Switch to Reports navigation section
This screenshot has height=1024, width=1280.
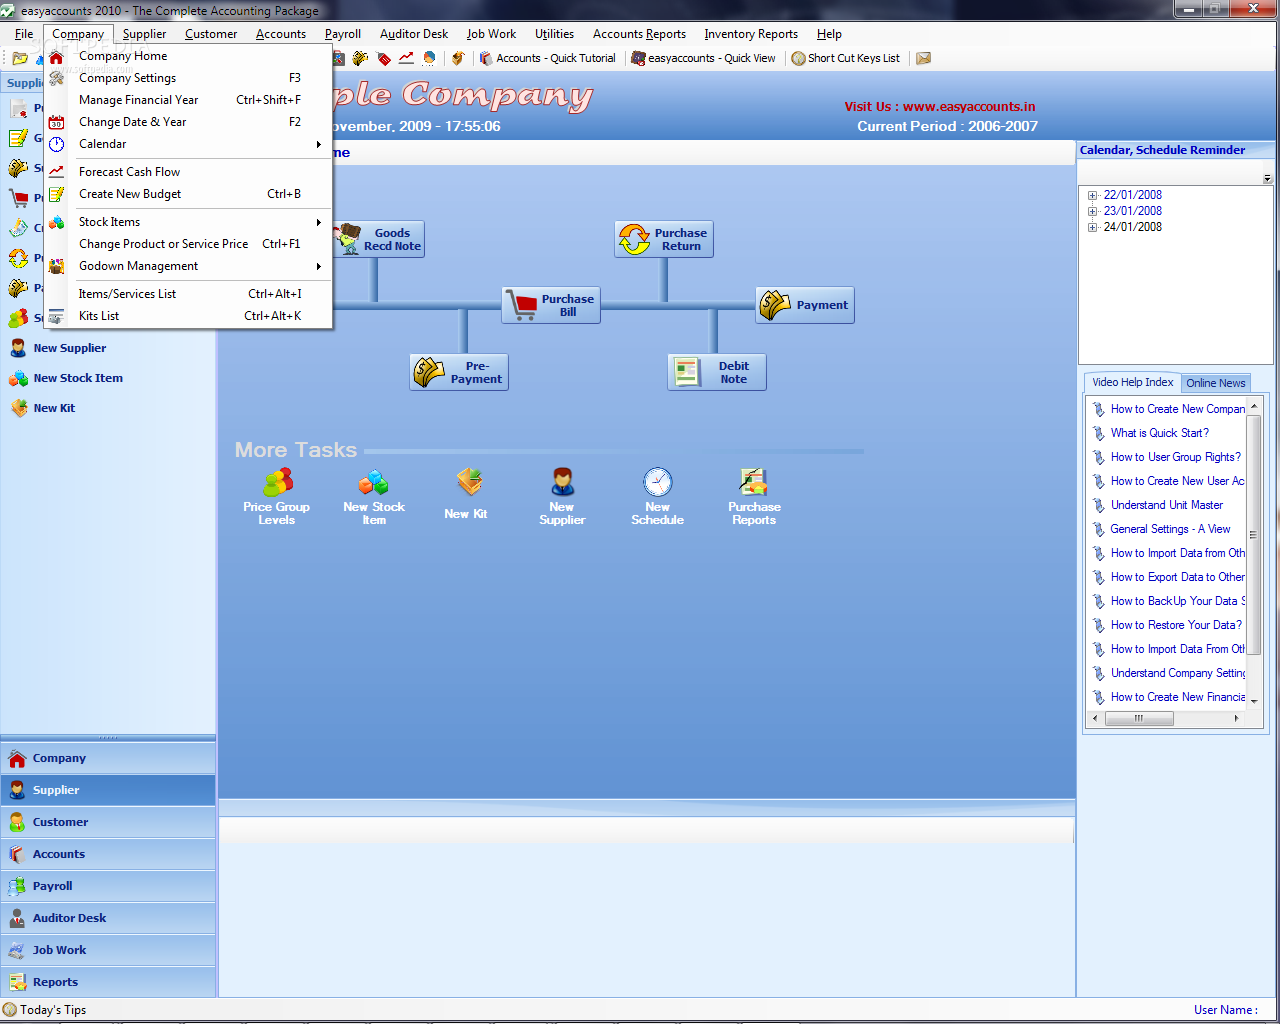(108, 982)
